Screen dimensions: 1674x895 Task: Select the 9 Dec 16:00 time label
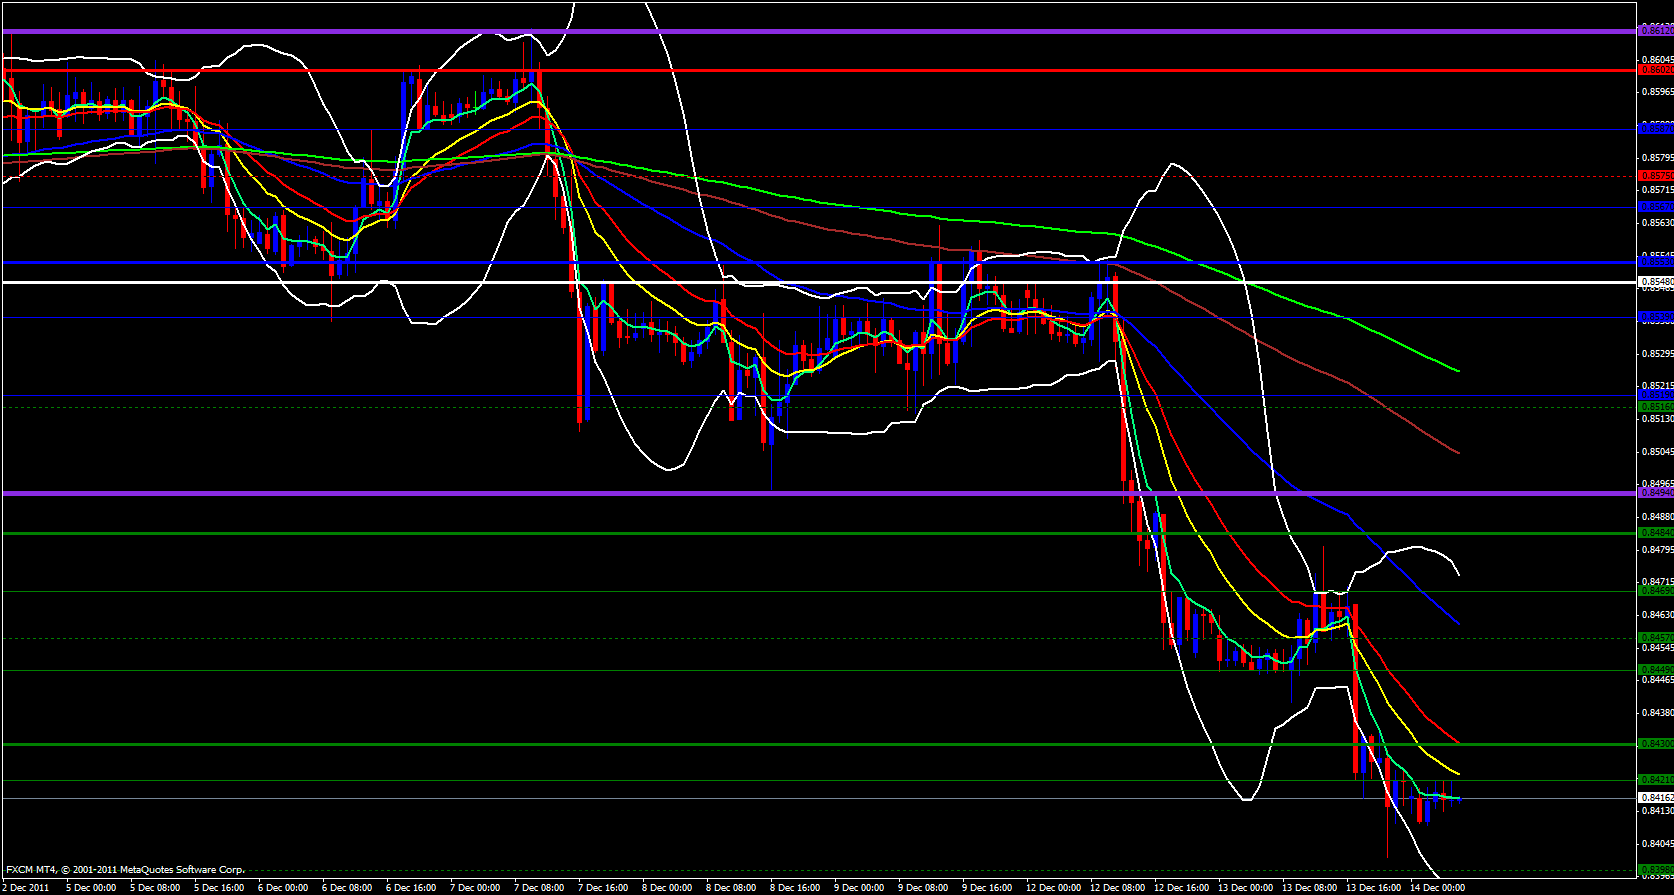click(988, 888)
